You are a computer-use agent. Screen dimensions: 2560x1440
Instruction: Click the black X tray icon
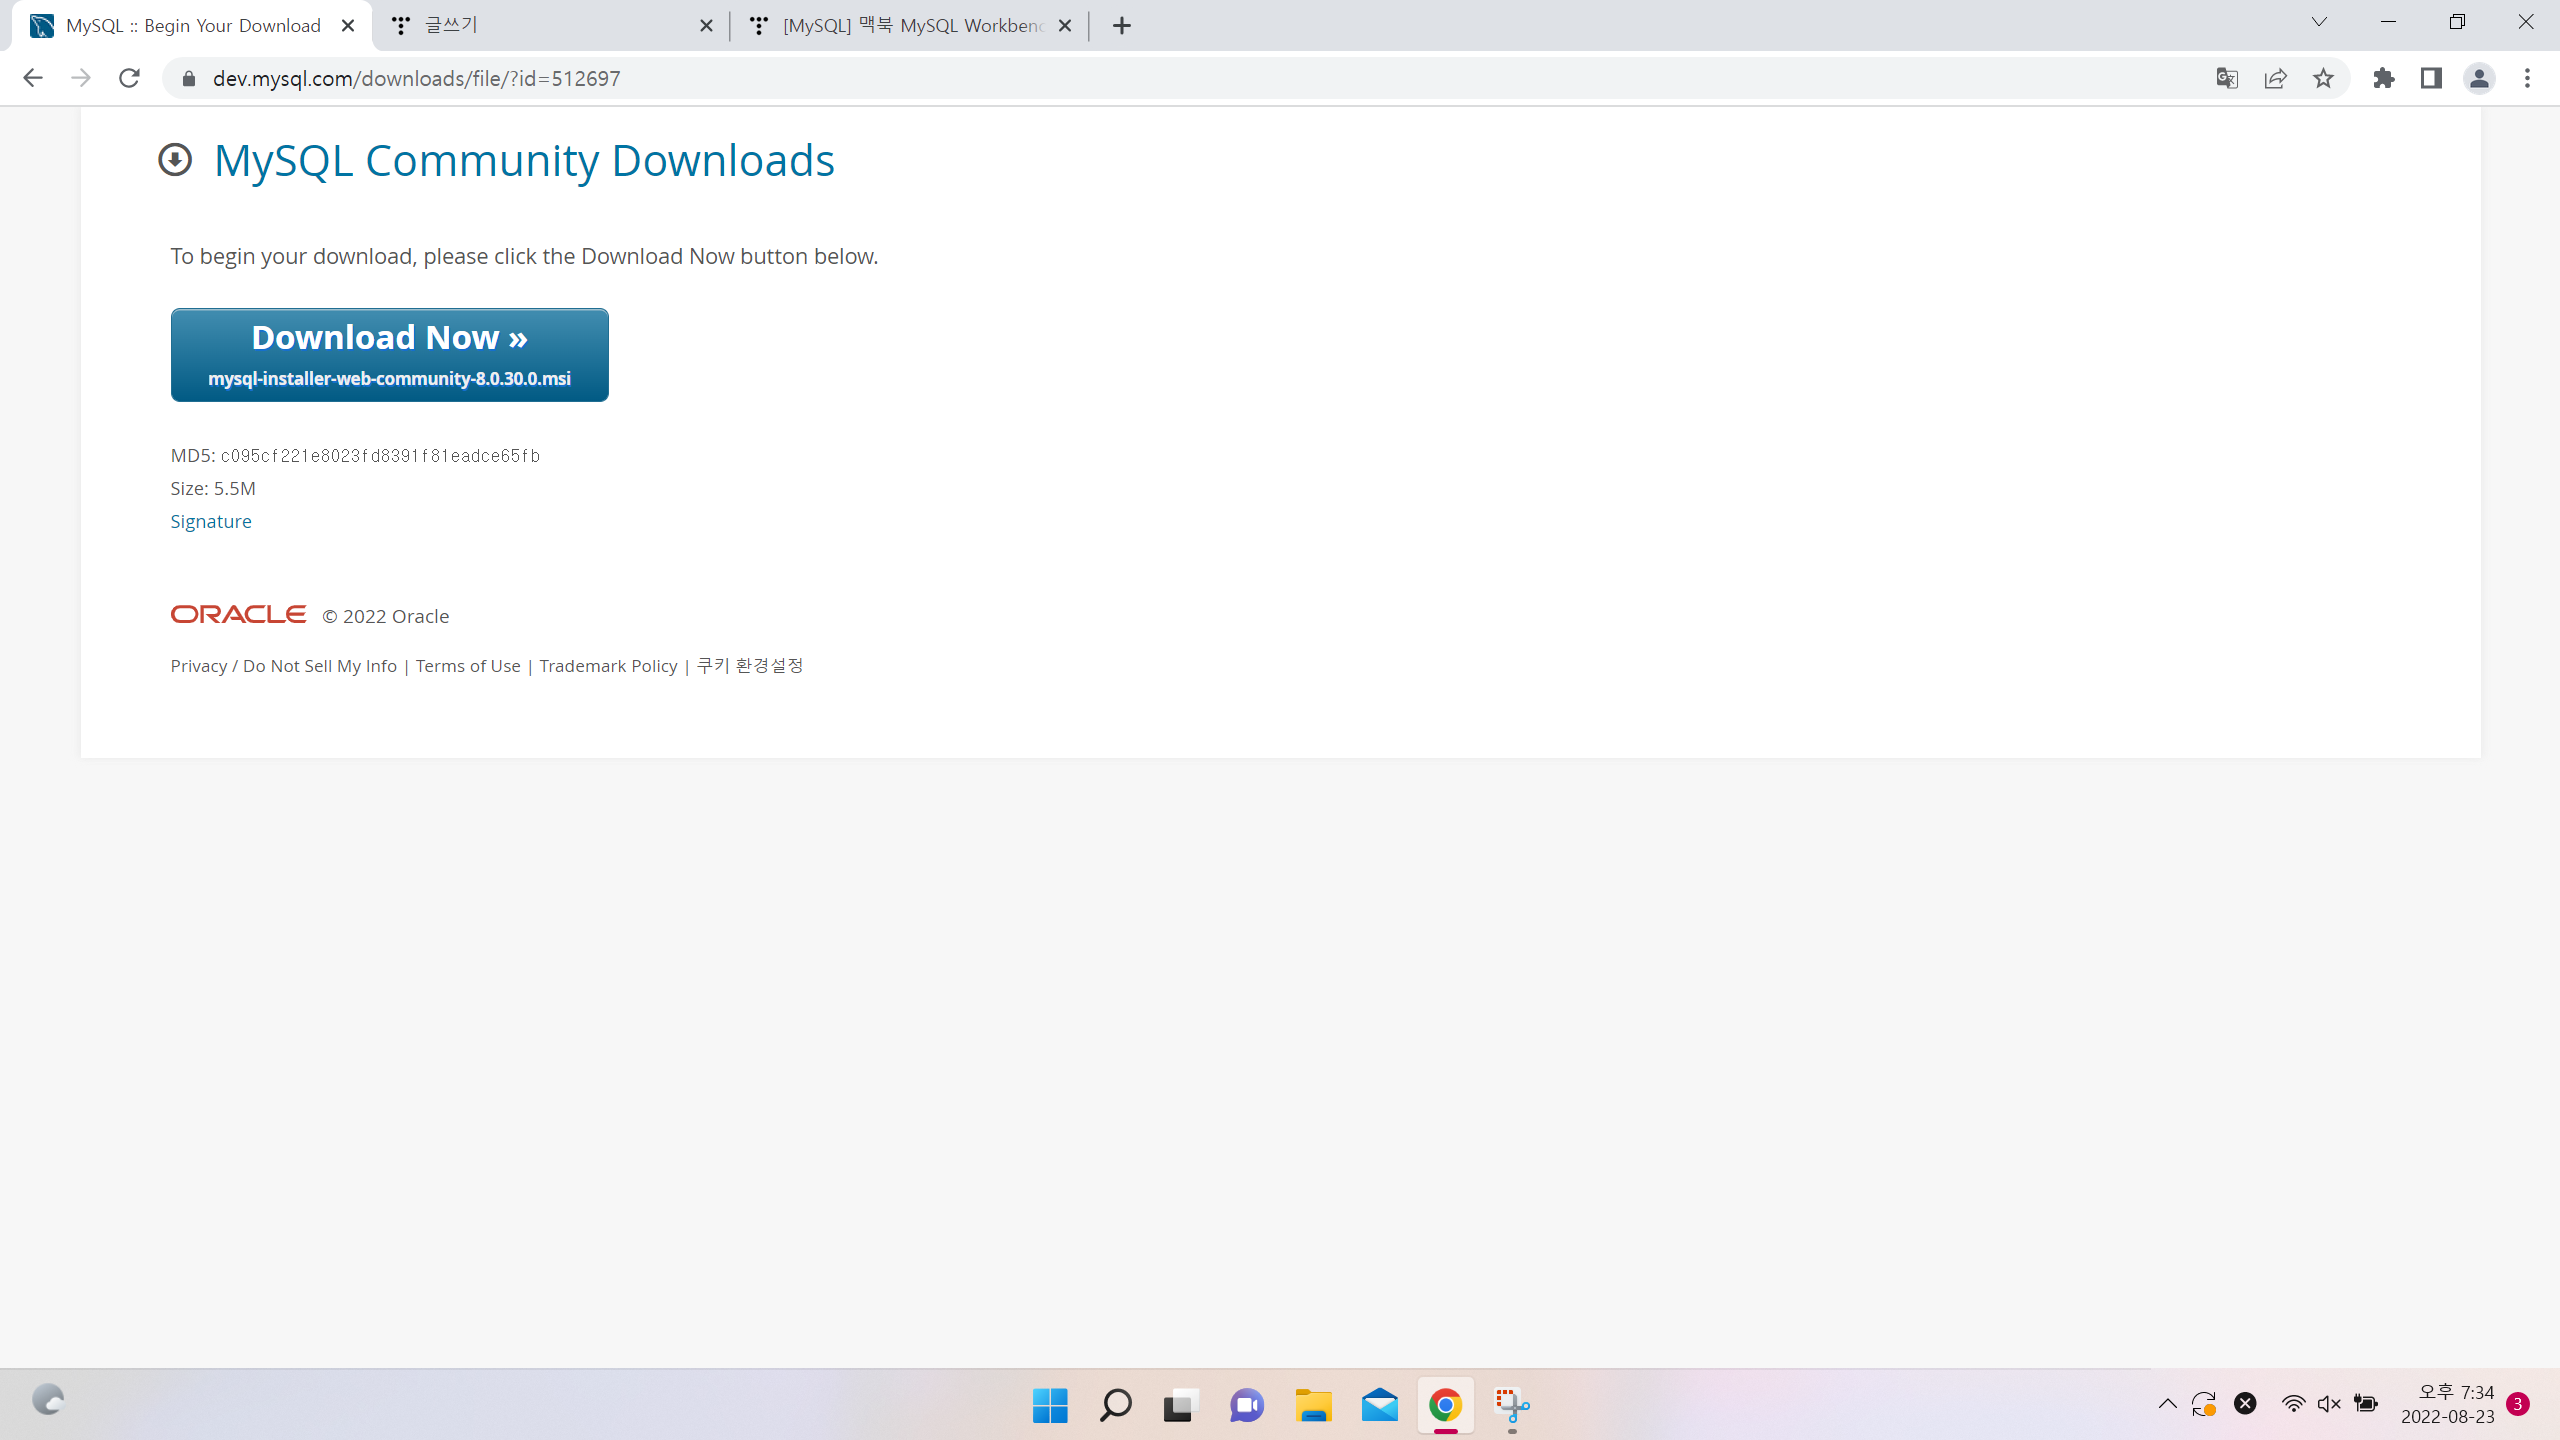point(2245,1404)
